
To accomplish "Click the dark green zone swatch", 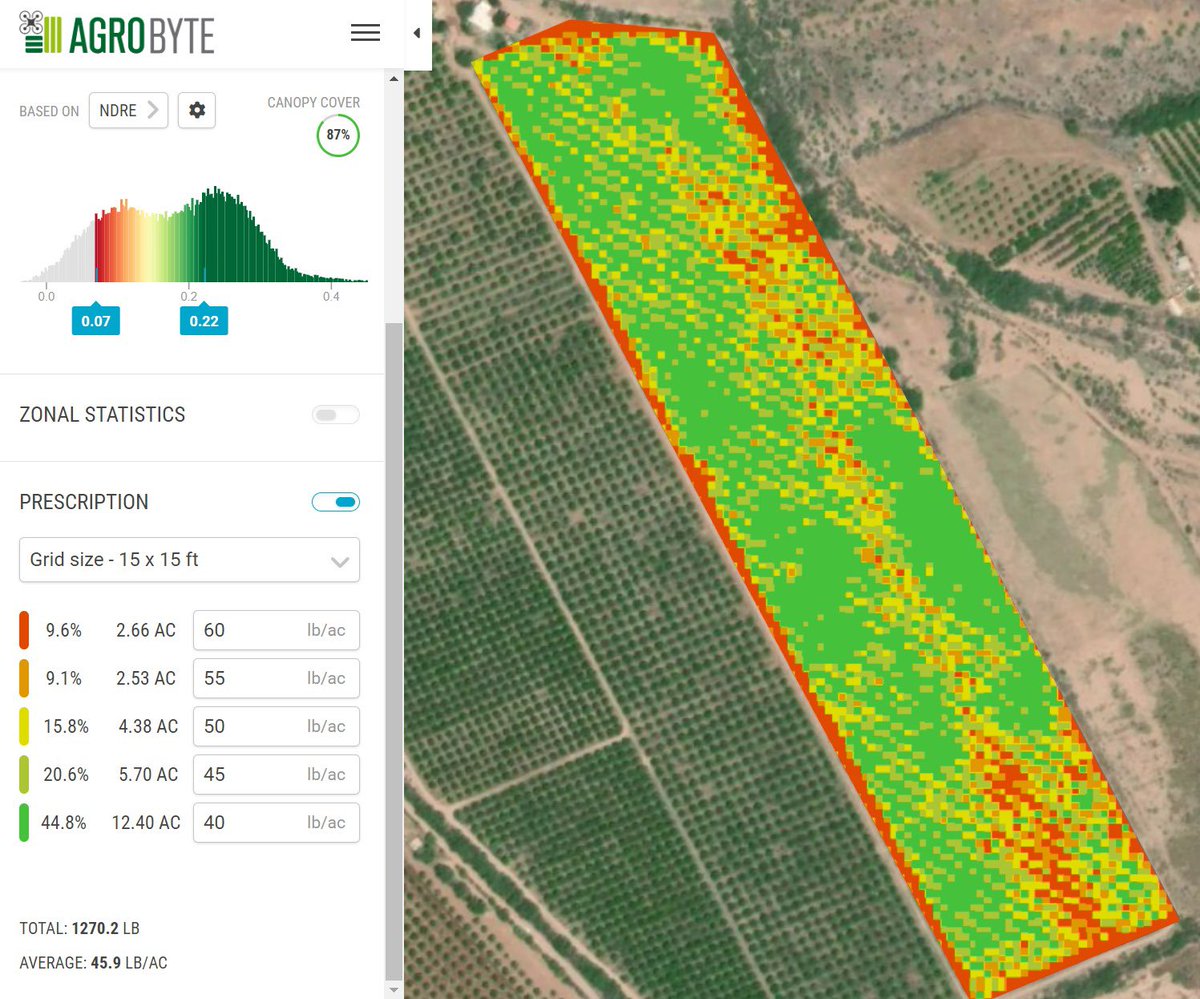I will click(24, 822).
